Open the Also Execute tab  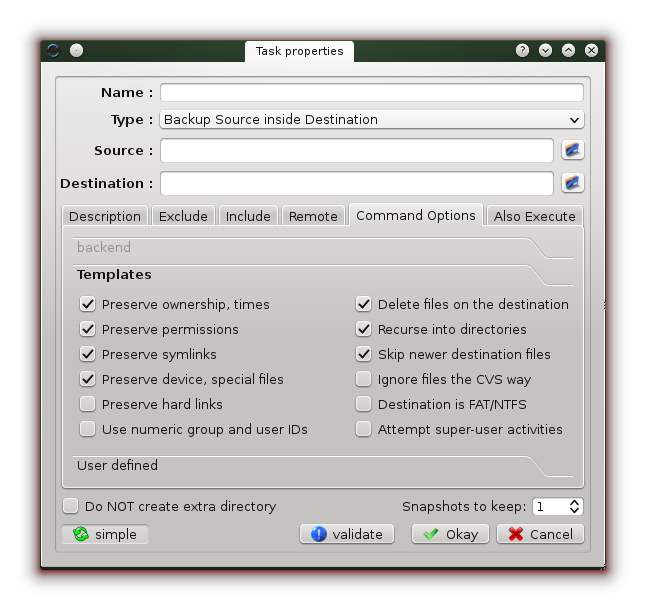(x=534, y=216)
